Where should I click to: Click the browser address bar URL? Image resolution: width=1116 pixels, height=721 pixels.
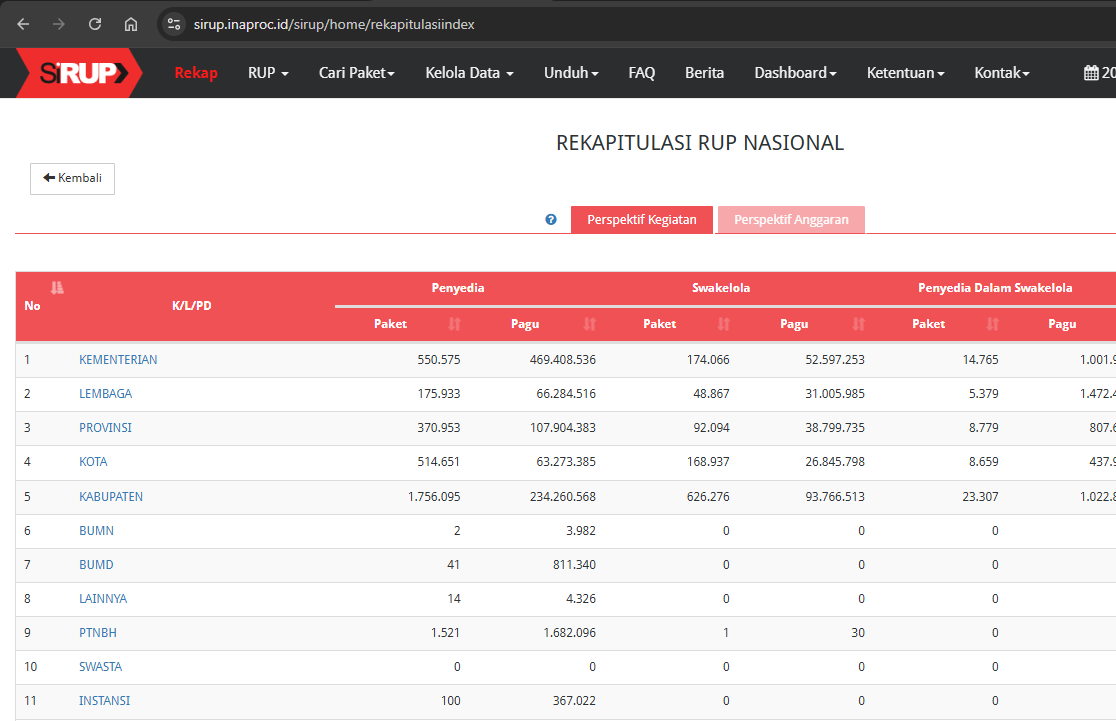click(x=334, y=24)
